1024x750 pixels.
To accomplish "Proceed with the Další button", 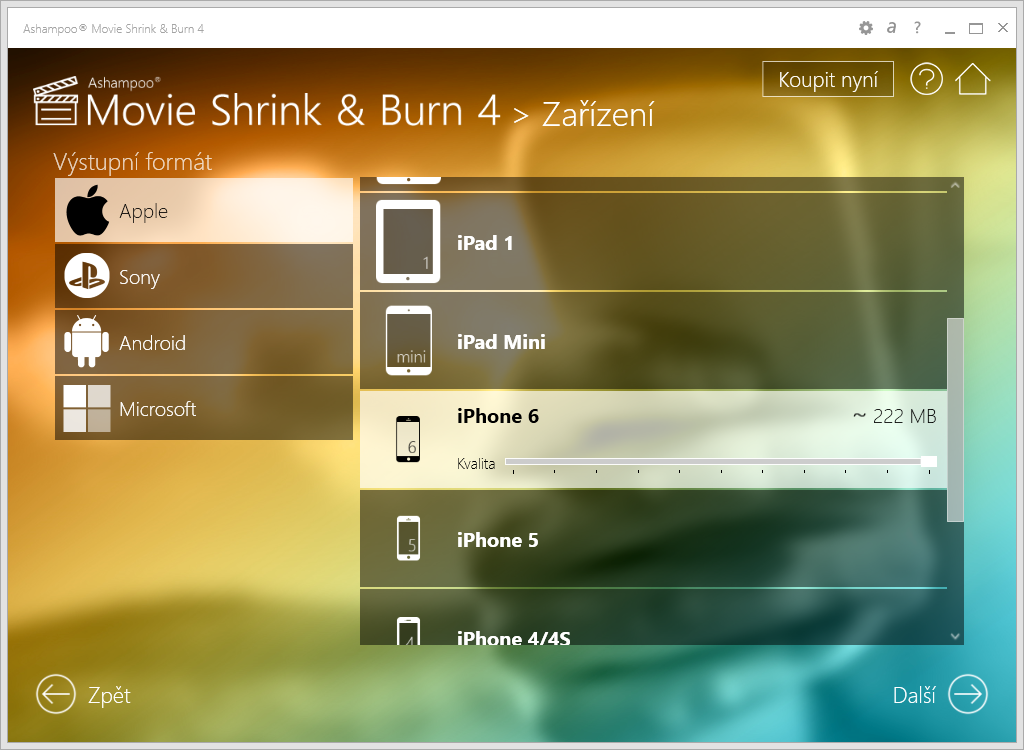I will pyautogui.click(x=940, y=694).
